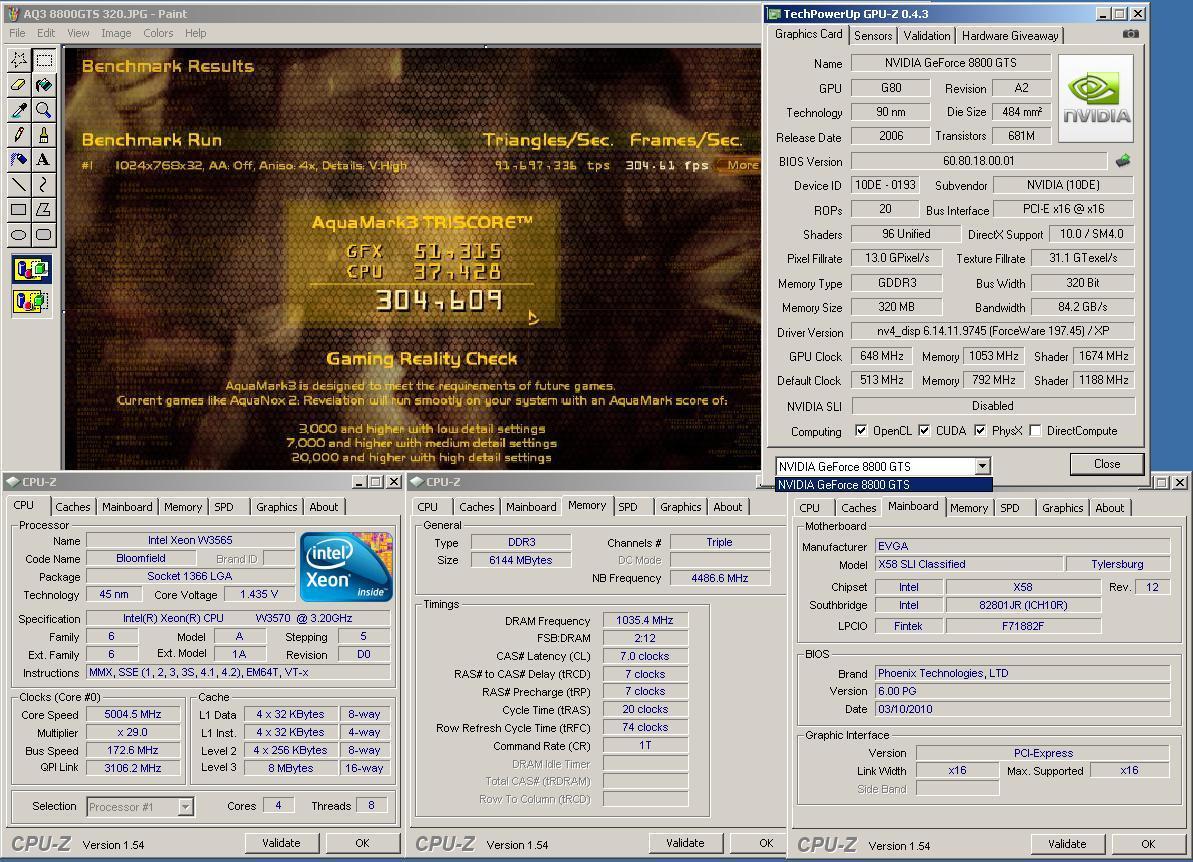Click the GPU-Z title bar icon

click(x=774, y=14)
